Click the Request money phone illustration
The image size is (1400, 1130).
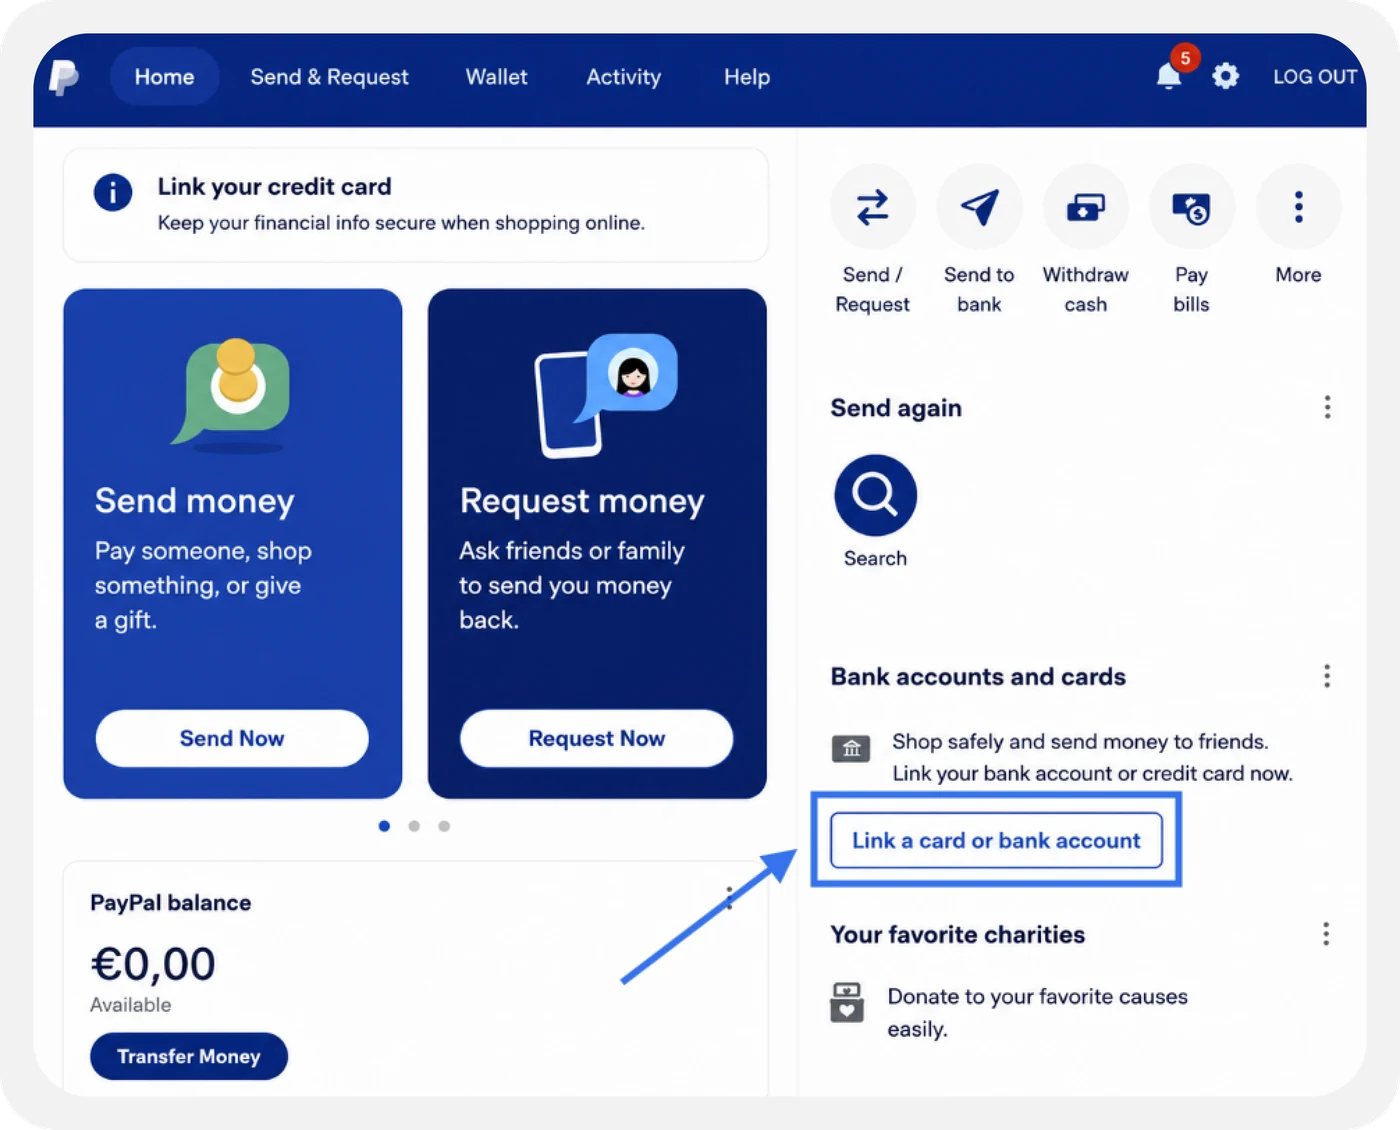606,396
